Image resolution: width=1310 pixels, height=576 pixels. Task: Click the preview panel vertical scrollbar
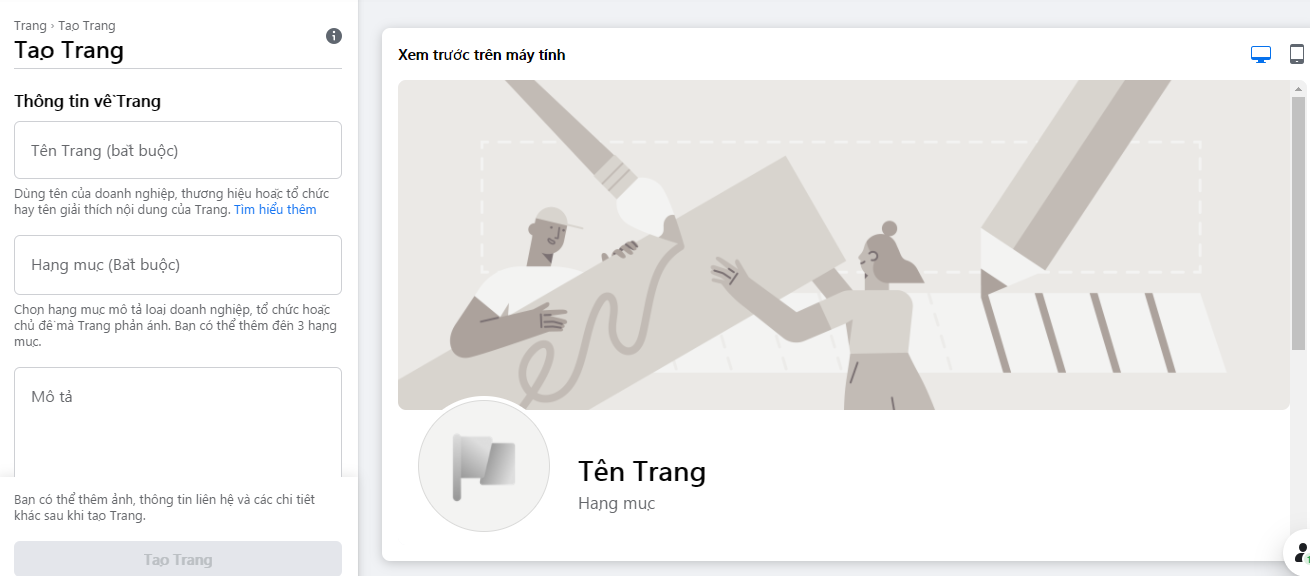coord(1298,223)
